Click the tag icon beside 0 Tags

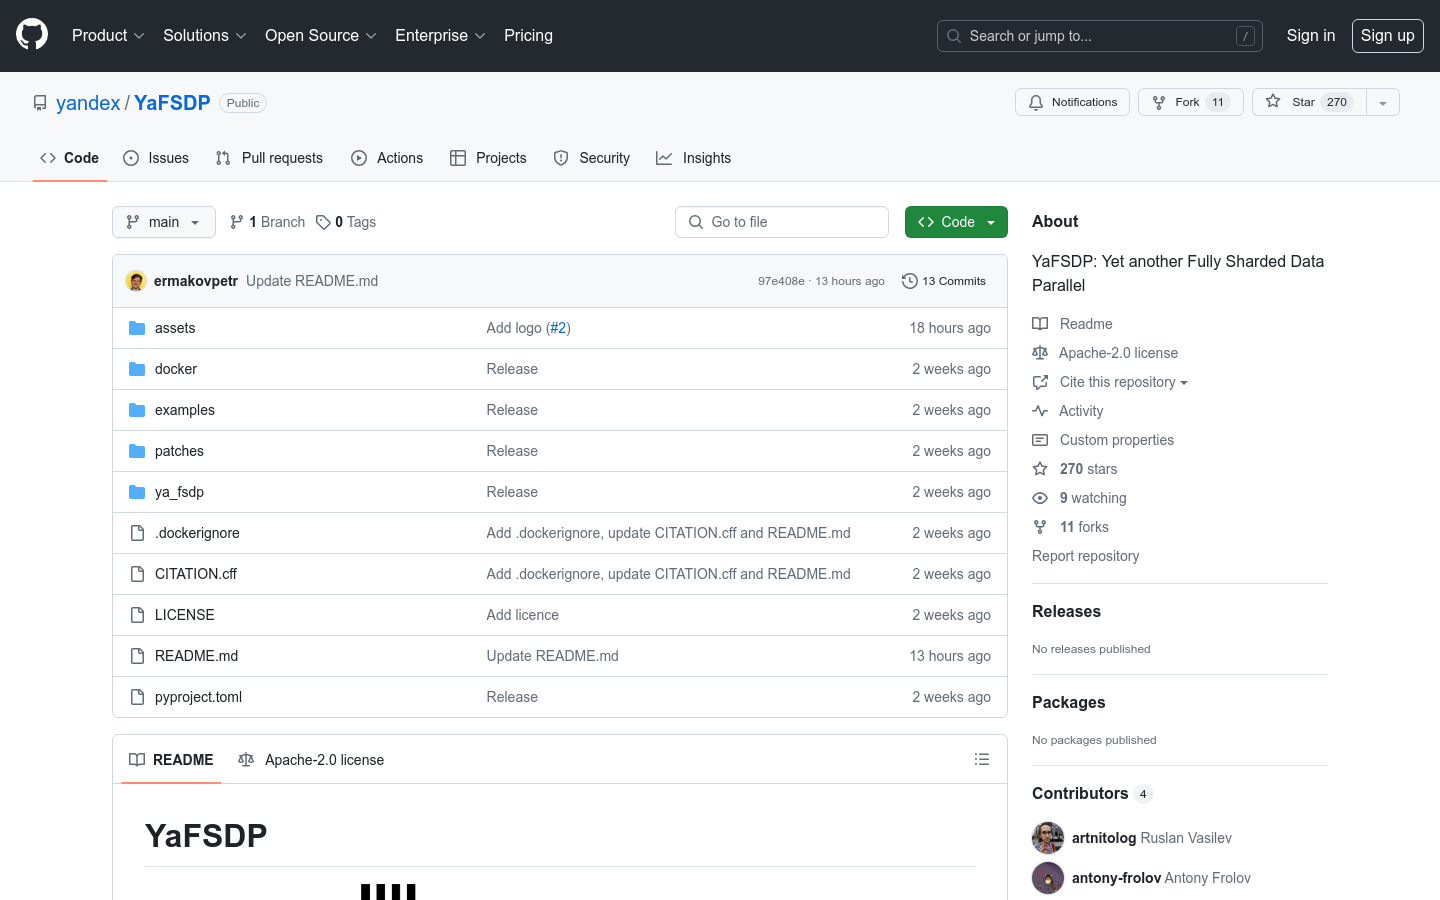323,222
